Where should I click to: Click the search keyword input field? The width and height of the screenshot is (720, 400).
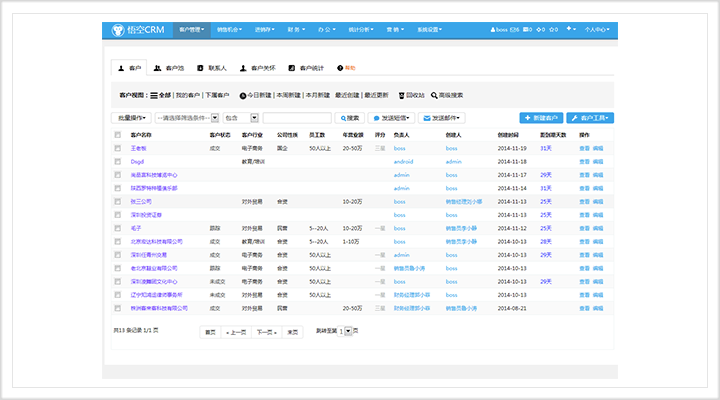(297, 117)
